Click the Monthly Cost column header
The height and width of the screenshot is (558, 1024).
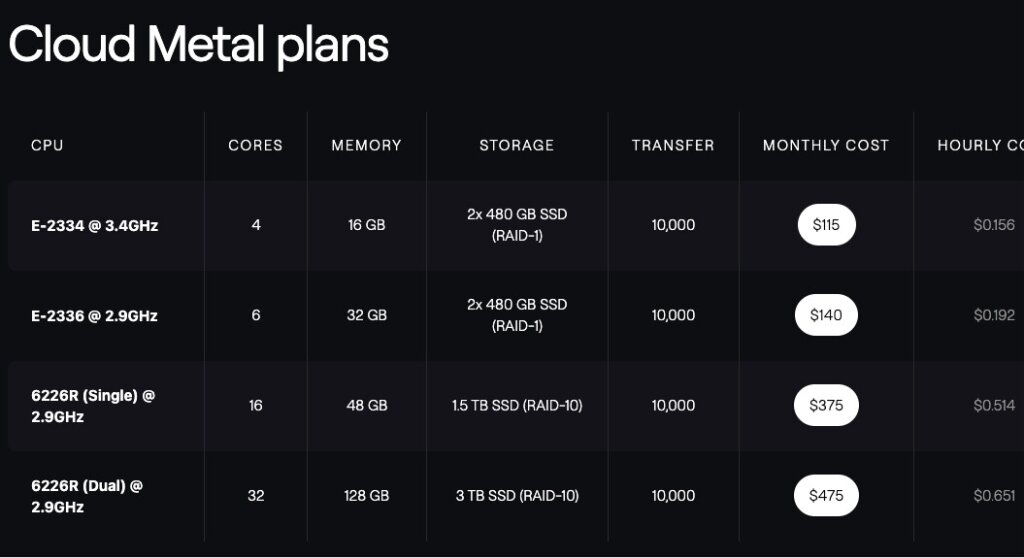tap(826, 145)
